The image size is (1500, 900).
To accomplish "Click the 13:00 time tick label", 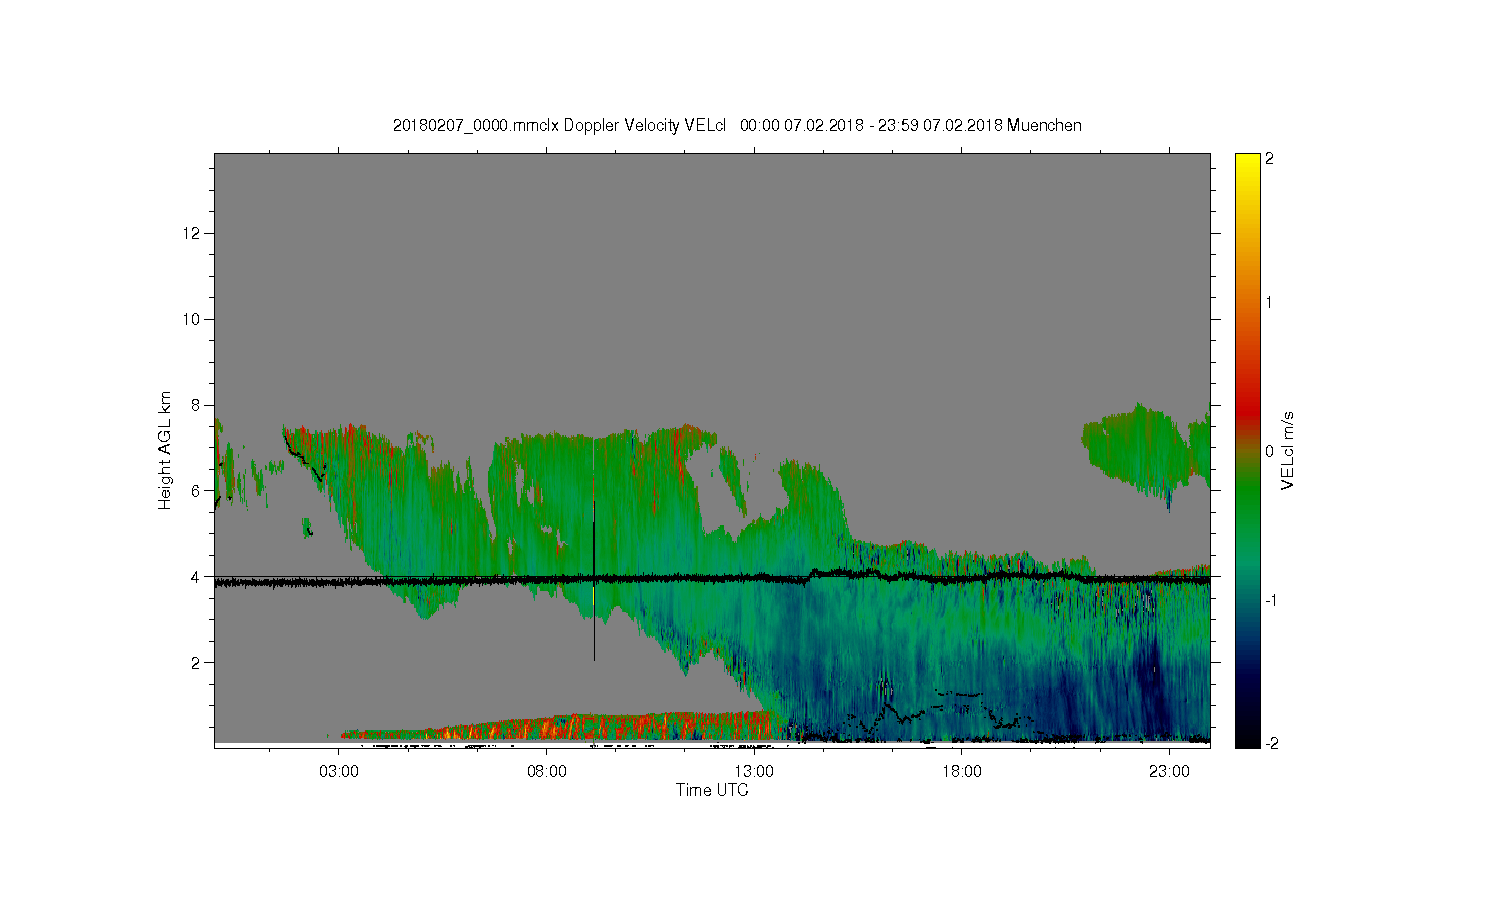I will [754, 772].
